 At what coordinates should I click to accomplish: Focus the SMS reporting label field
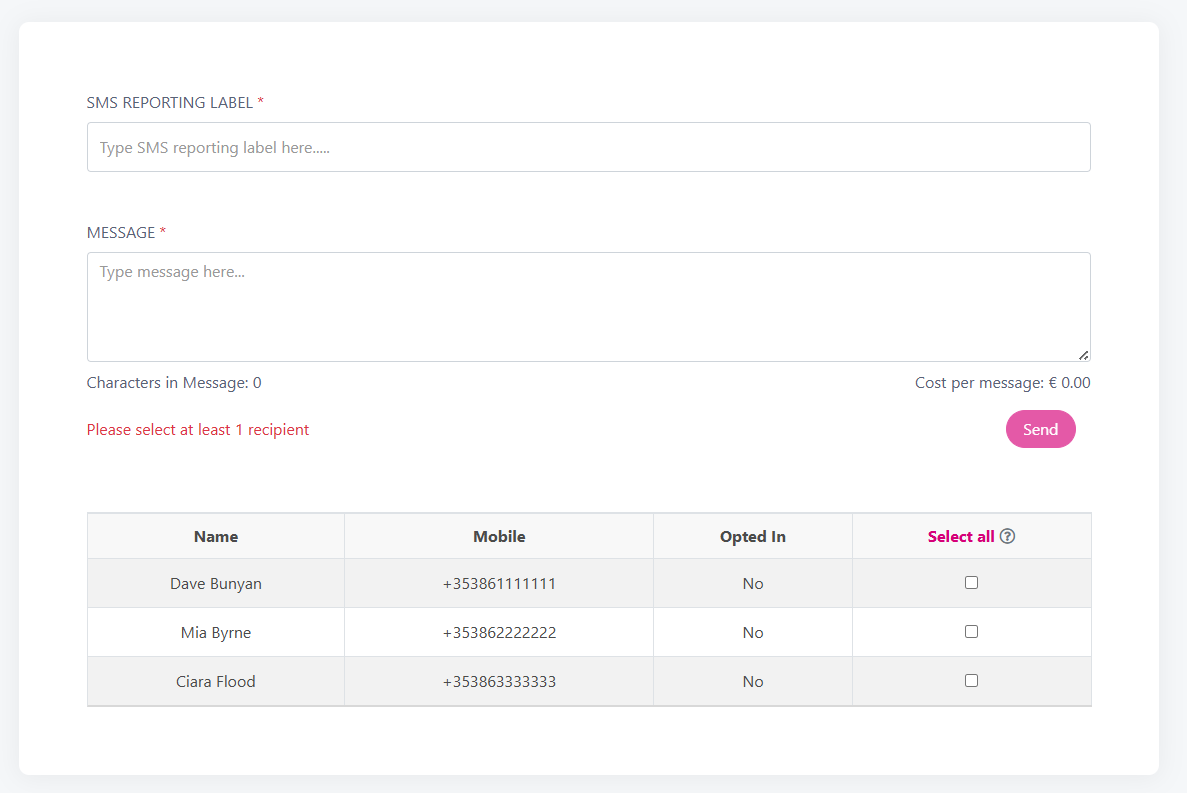[588, 147]
